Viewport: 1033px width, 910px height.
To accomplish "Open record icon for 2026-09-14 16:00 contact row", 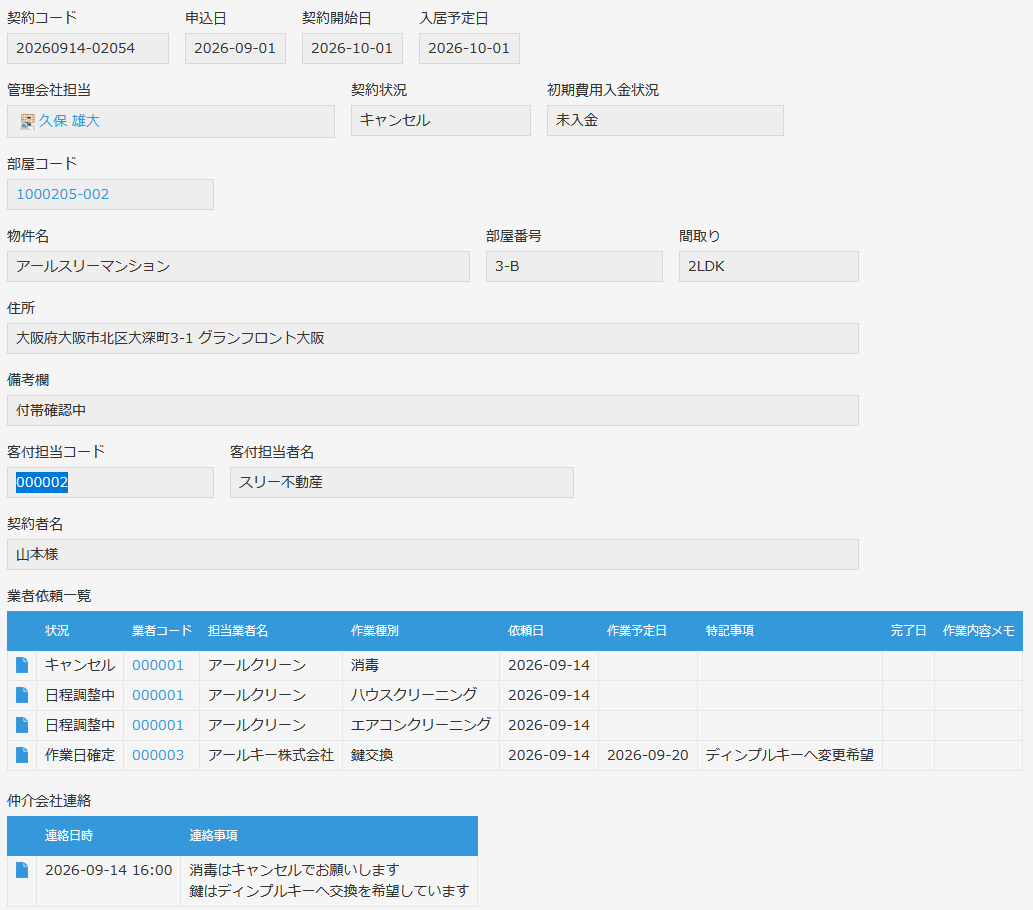I will [22, 870].
